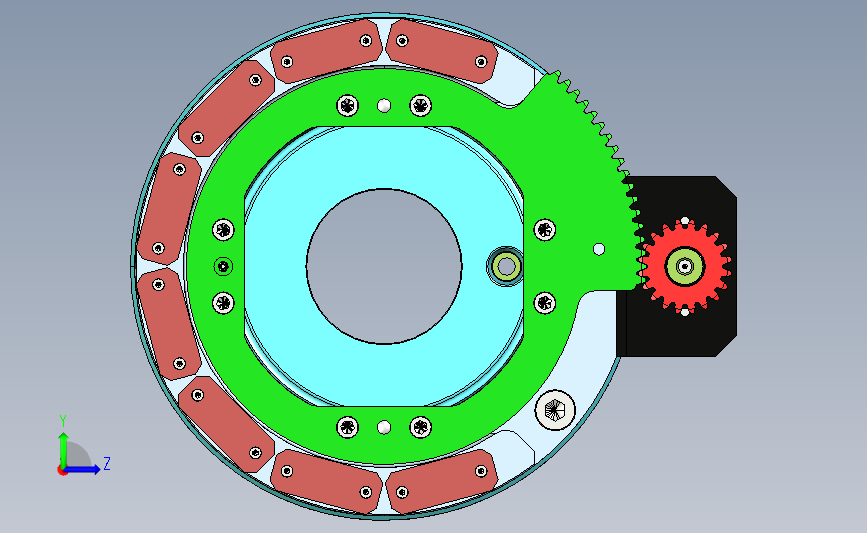This screenshot has height=533, width=867.
Task: Select the hole between the top two Phillips screws
Action: pos(384,106)
